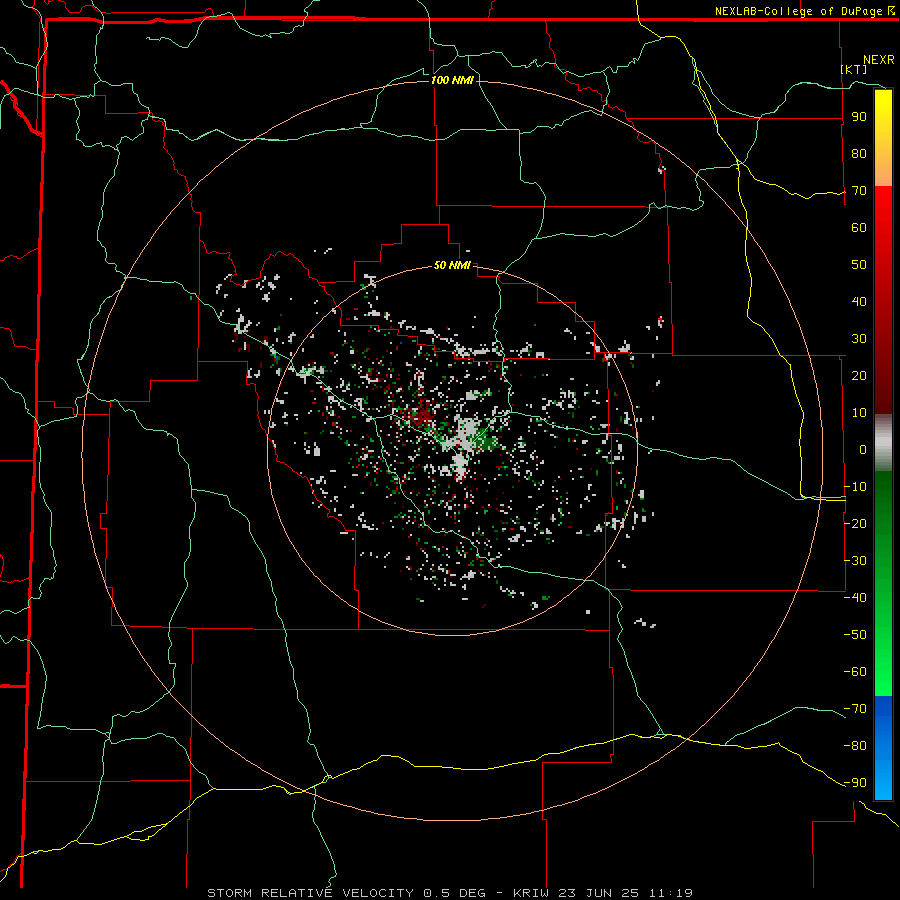Viewport: 900px width, 900px height.
Task: Click the 30 value on the velocity scale
Action: click(859, 339)
